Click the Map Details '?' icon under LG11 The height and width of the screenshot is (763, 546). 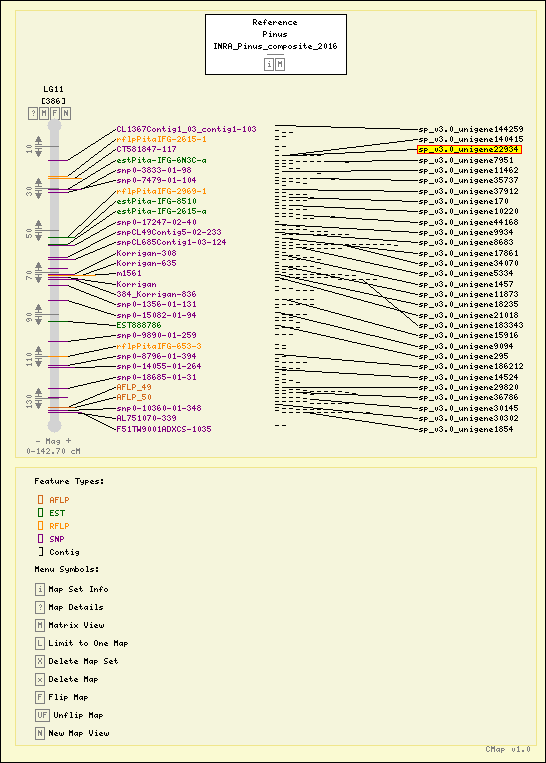click(33, 113)
